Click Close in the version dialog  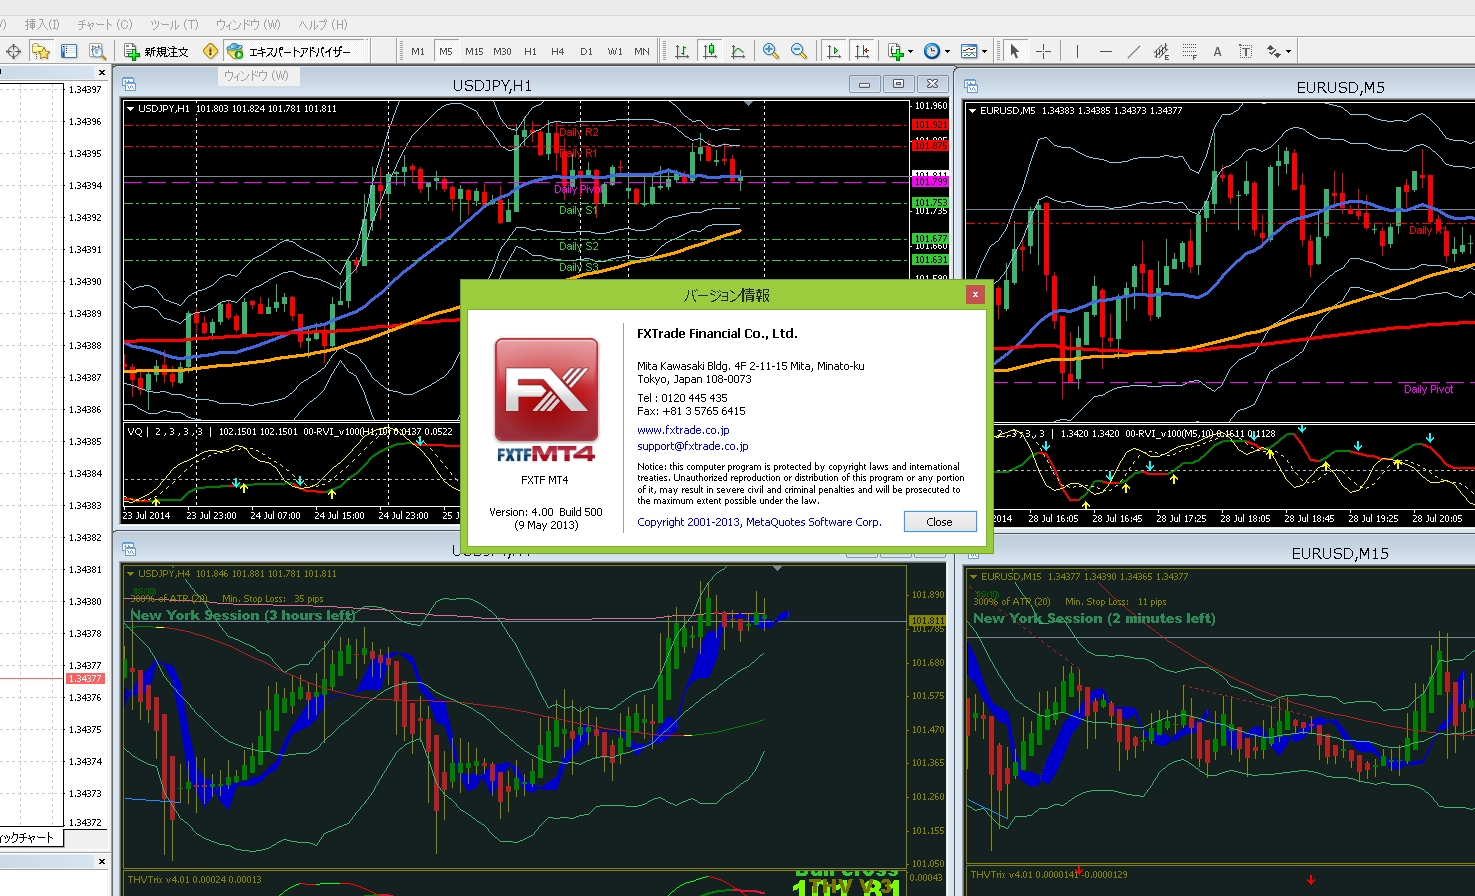(x=939, y=521)
